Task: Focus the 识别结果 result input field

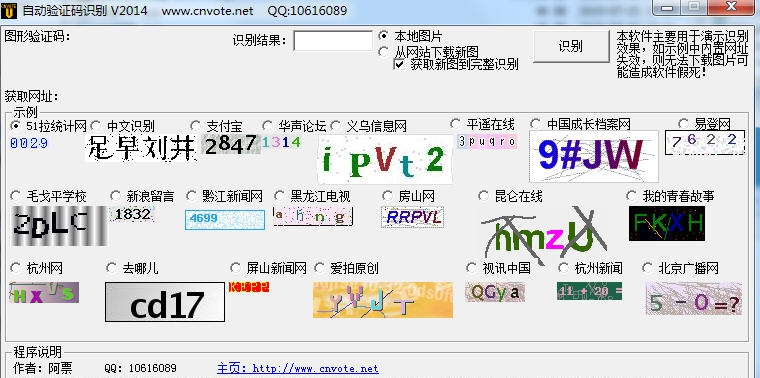Action: (x=333, y=41)
